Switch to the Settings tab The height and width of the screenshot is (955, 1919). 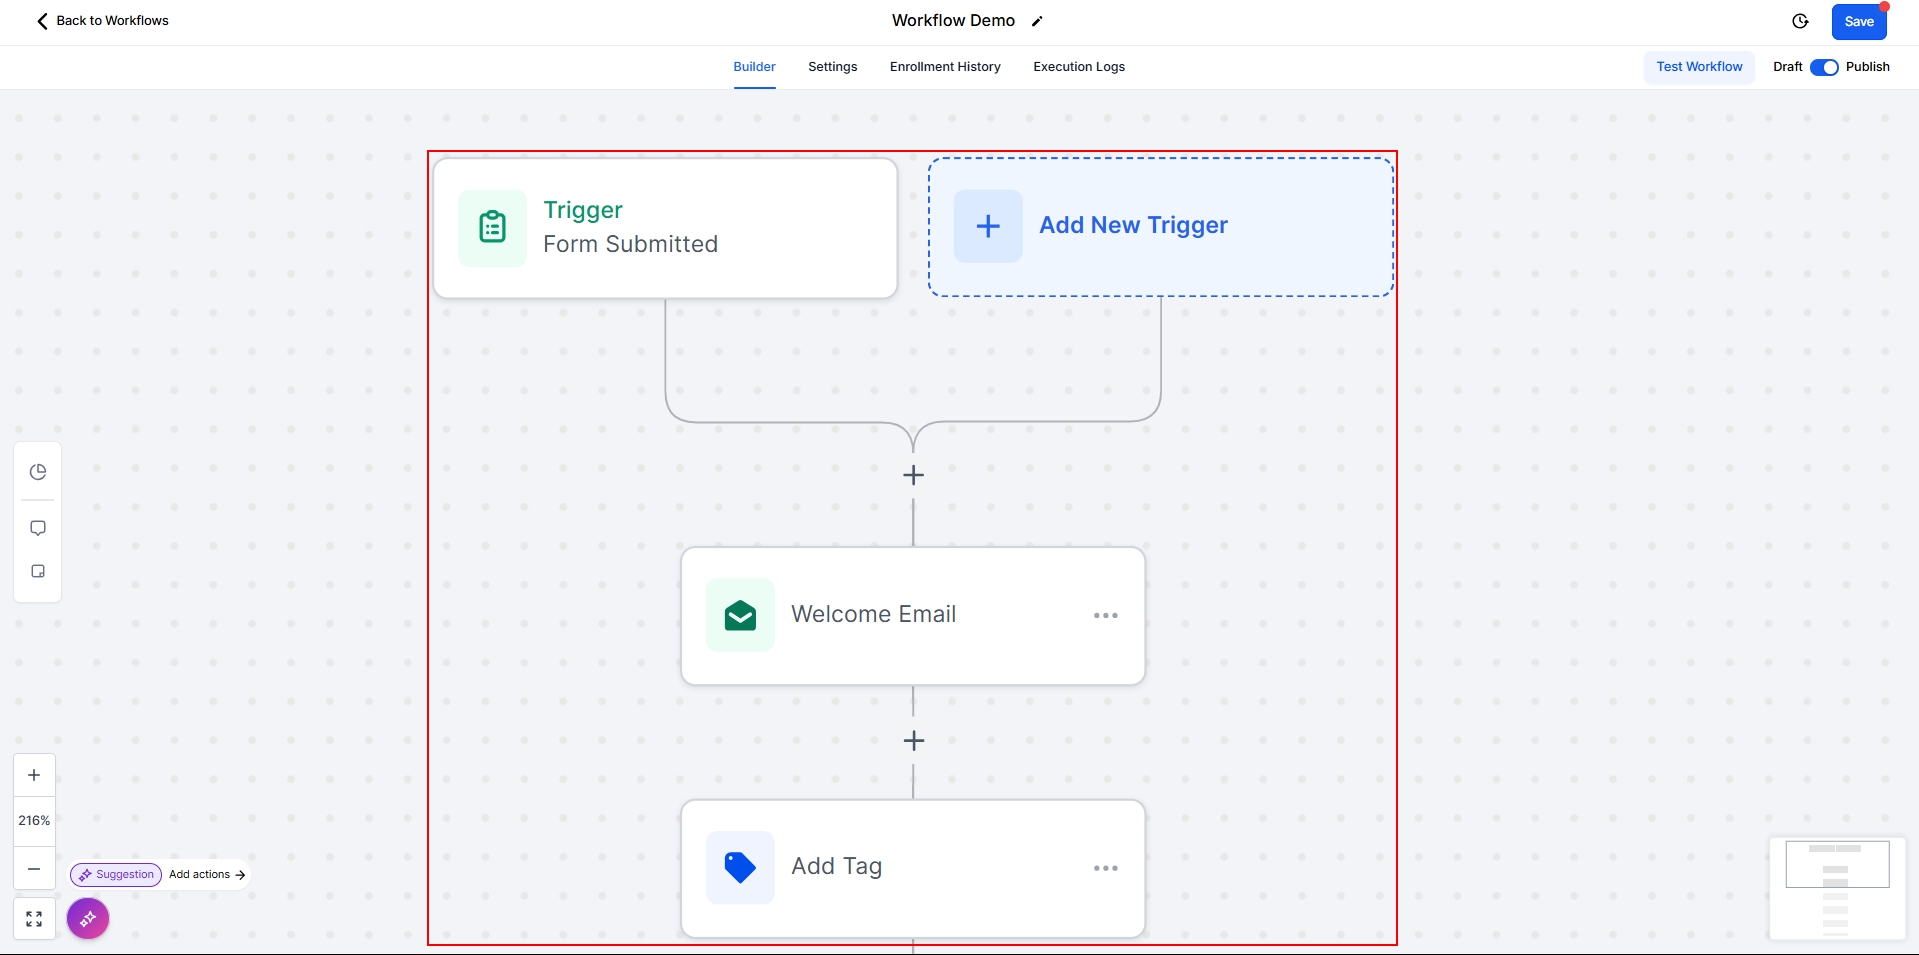tap(832, 67)
